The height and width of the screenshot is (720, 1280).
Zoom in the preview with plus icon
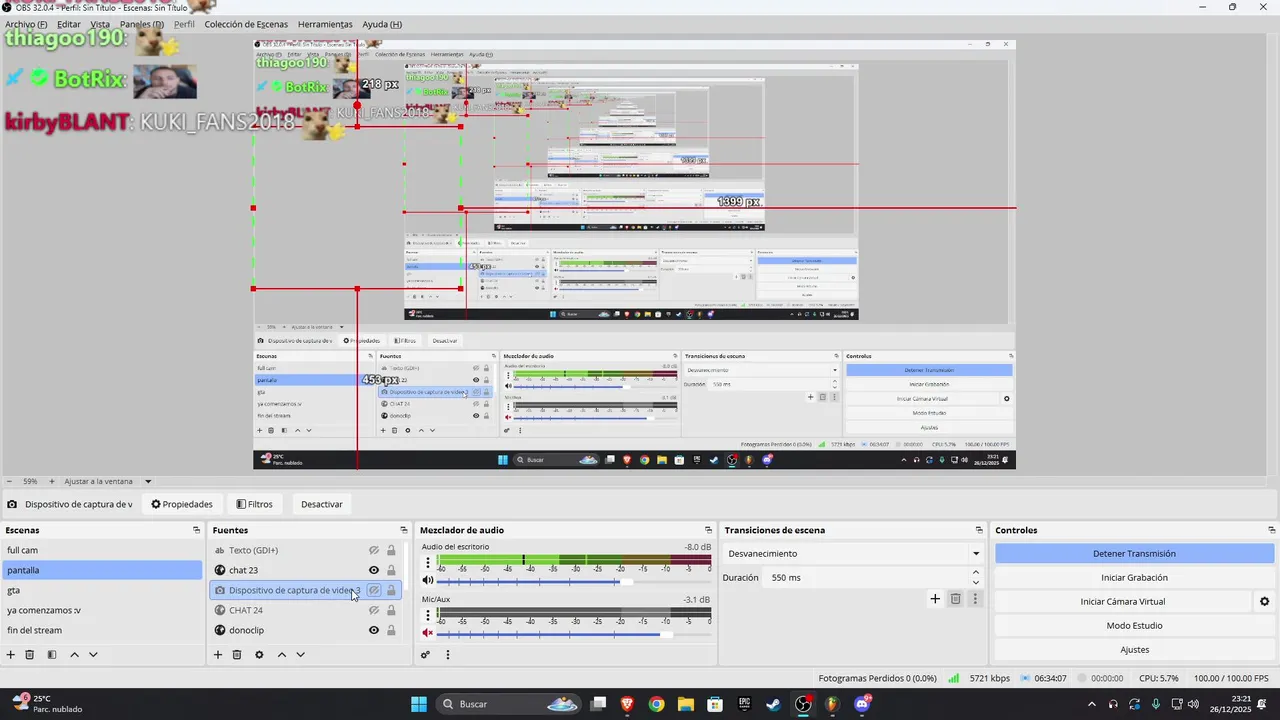52,481
